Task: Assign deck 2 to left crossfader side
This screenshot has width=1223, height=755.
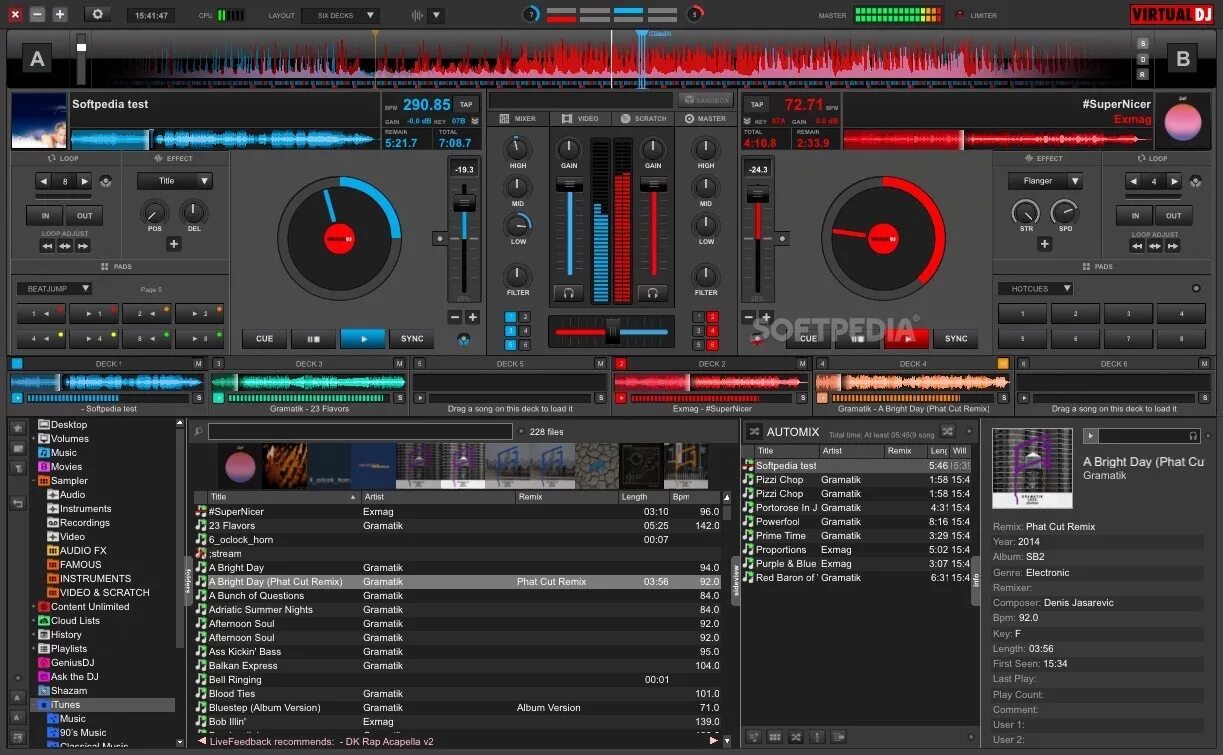Action: [526, 316]
